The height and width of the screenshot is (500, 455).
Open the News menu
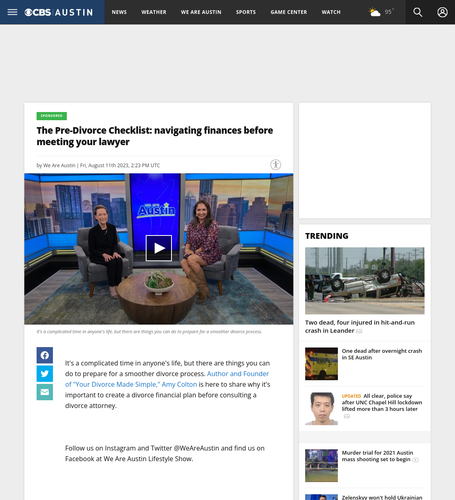click(x=119, y=12)
